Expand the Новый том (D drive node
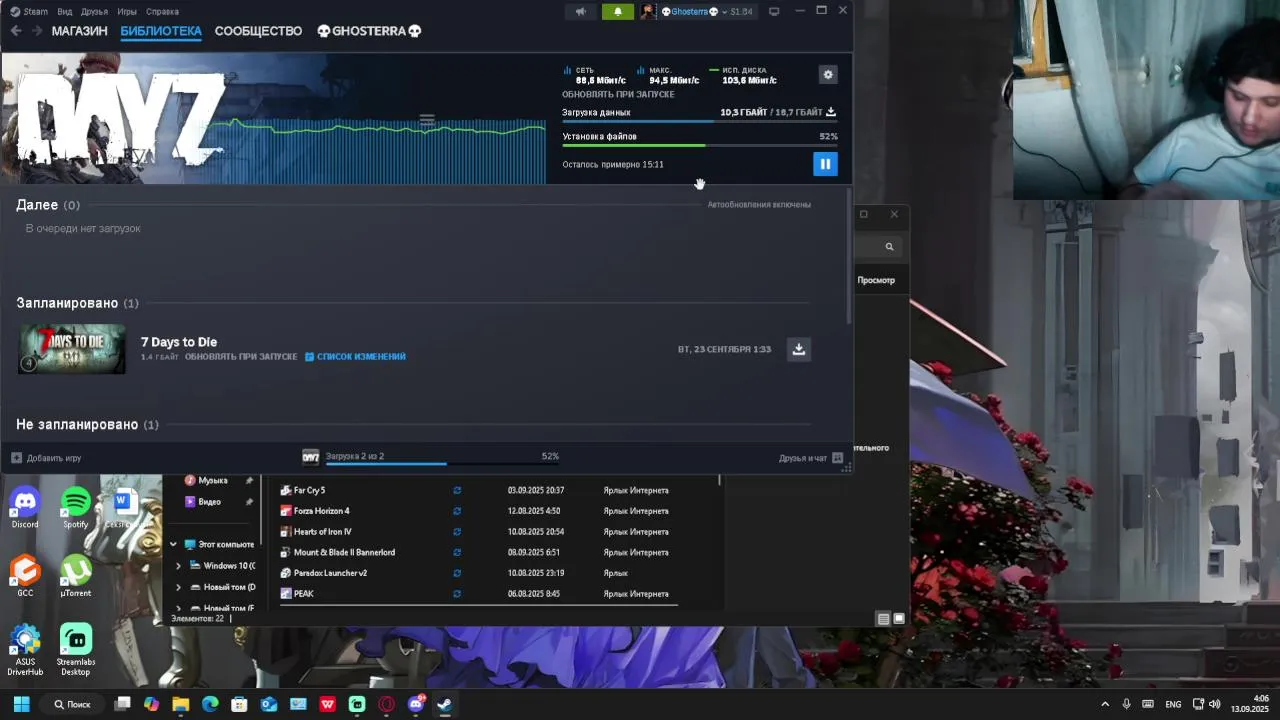This screenshot has height=720, width=1280. [x=179, y=587]
